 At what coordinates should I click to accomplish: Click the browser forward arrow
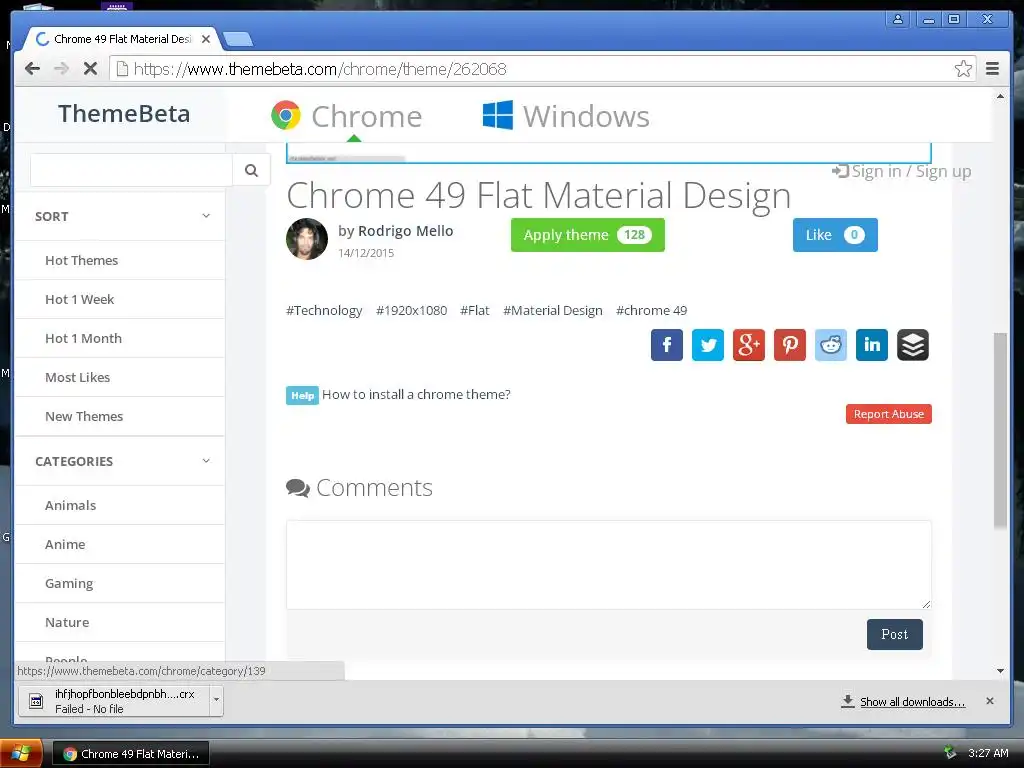(x=61, y=69)
